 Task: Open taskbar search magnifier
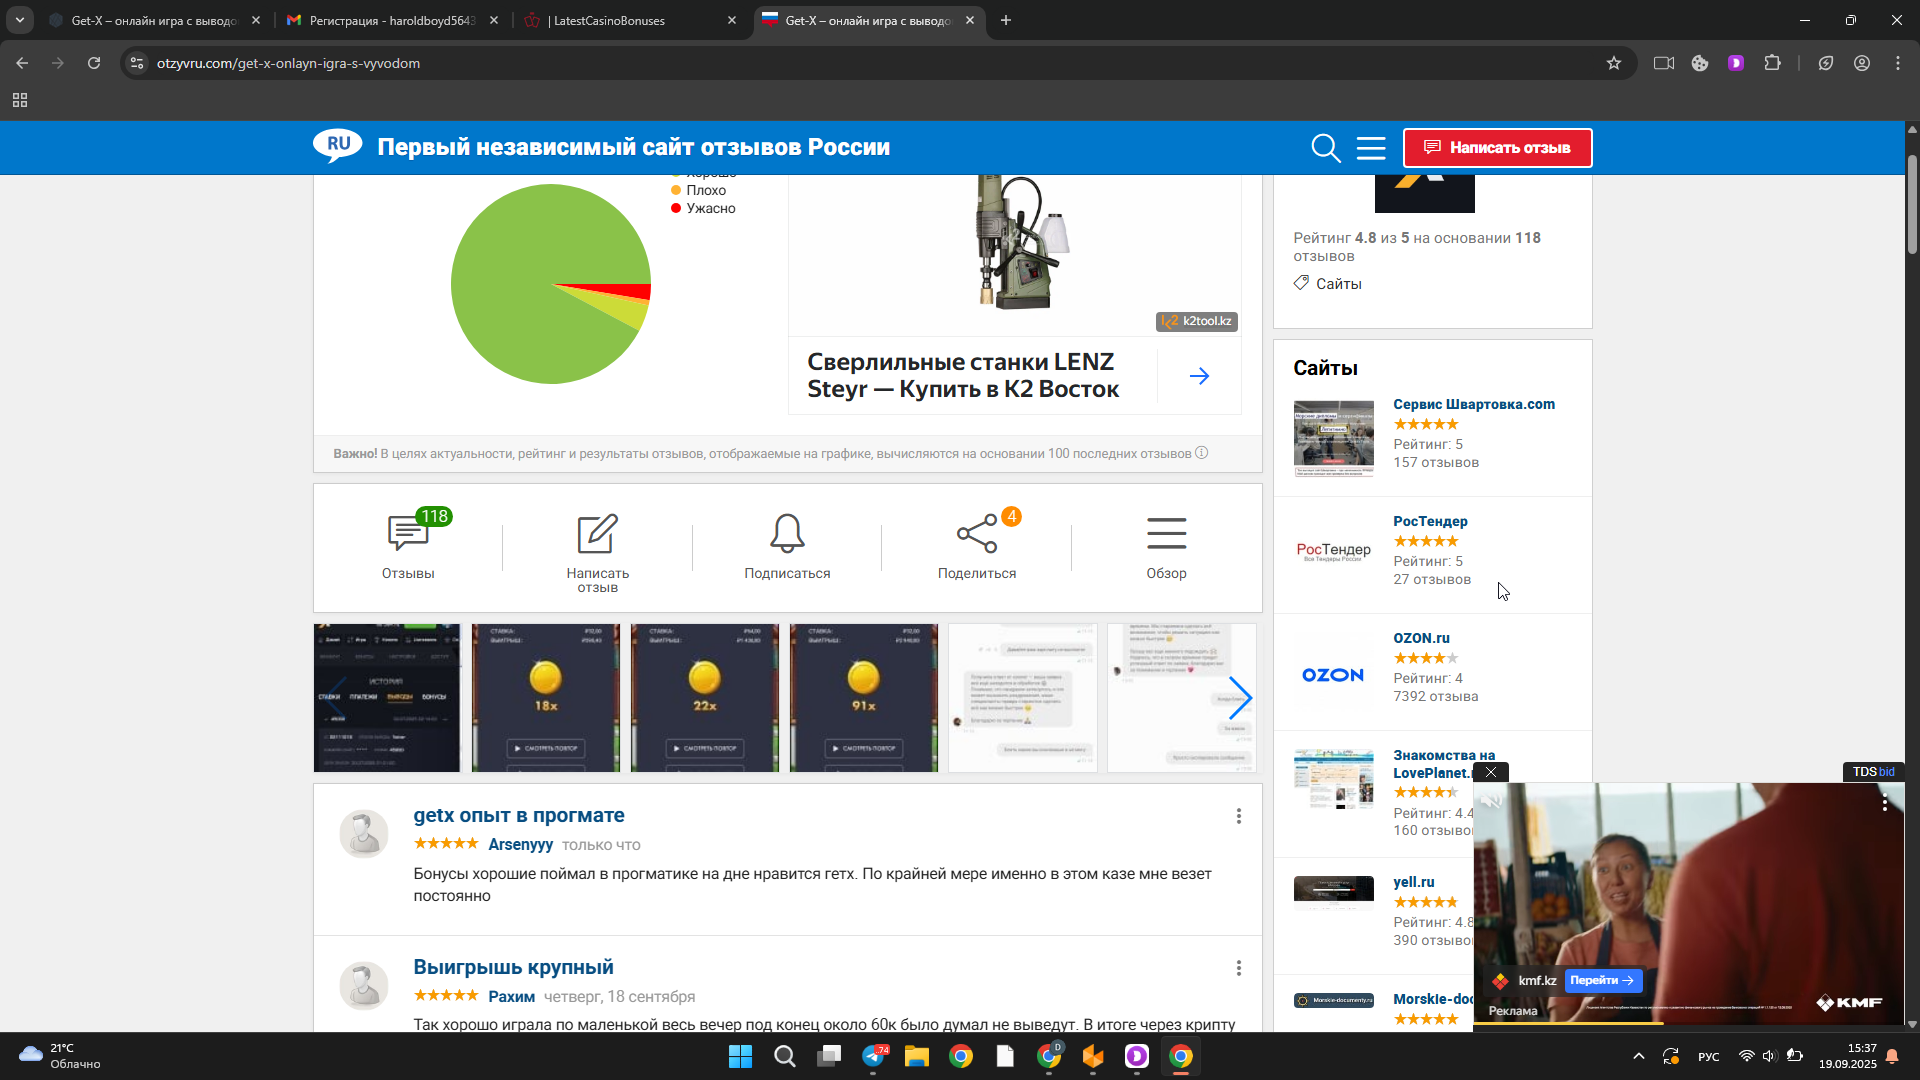point(785,1057)
